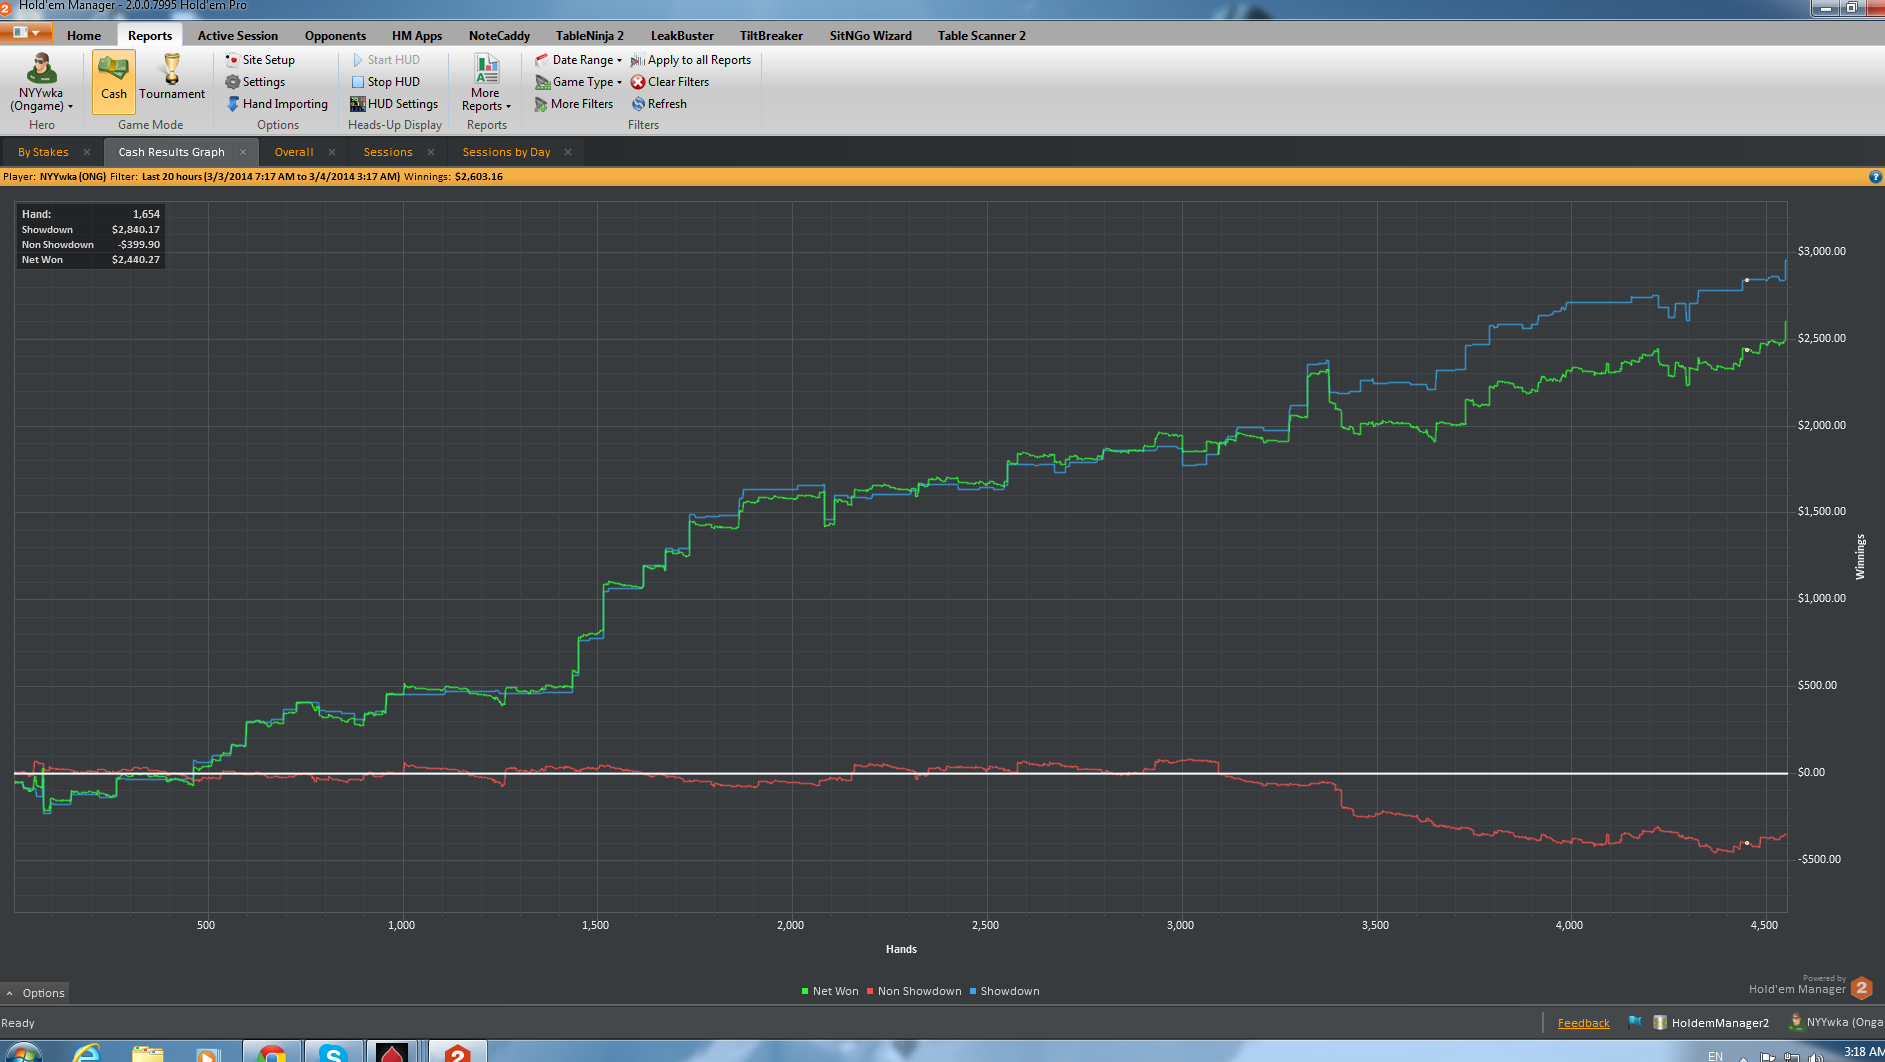This screenshot has height=1062, width=1885.
Task: Toggle the Net Won legend series
Action: tap(830, 991)
